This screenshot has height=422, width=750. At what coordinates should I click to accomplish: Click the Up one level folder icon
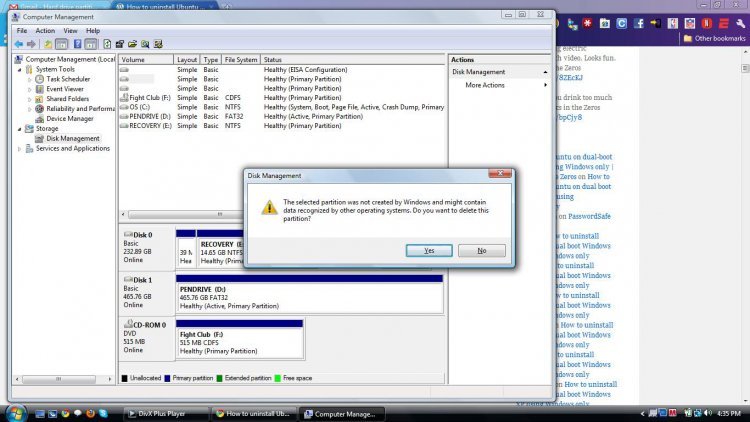48,44
